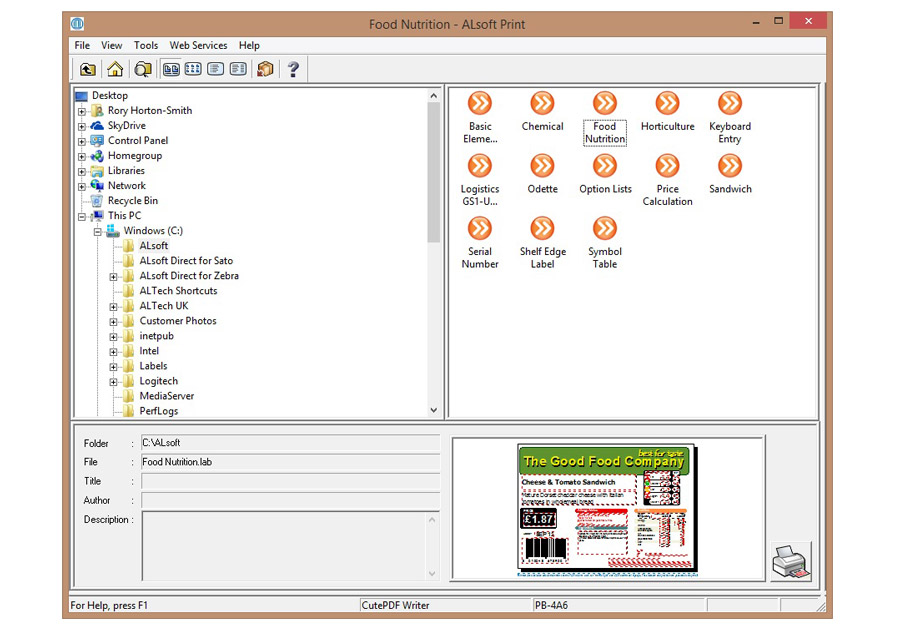The width and height of the screenshot is (900, 631).
Task: Click the Title input field
Action: pyautogui.click(x=290, y=481)
